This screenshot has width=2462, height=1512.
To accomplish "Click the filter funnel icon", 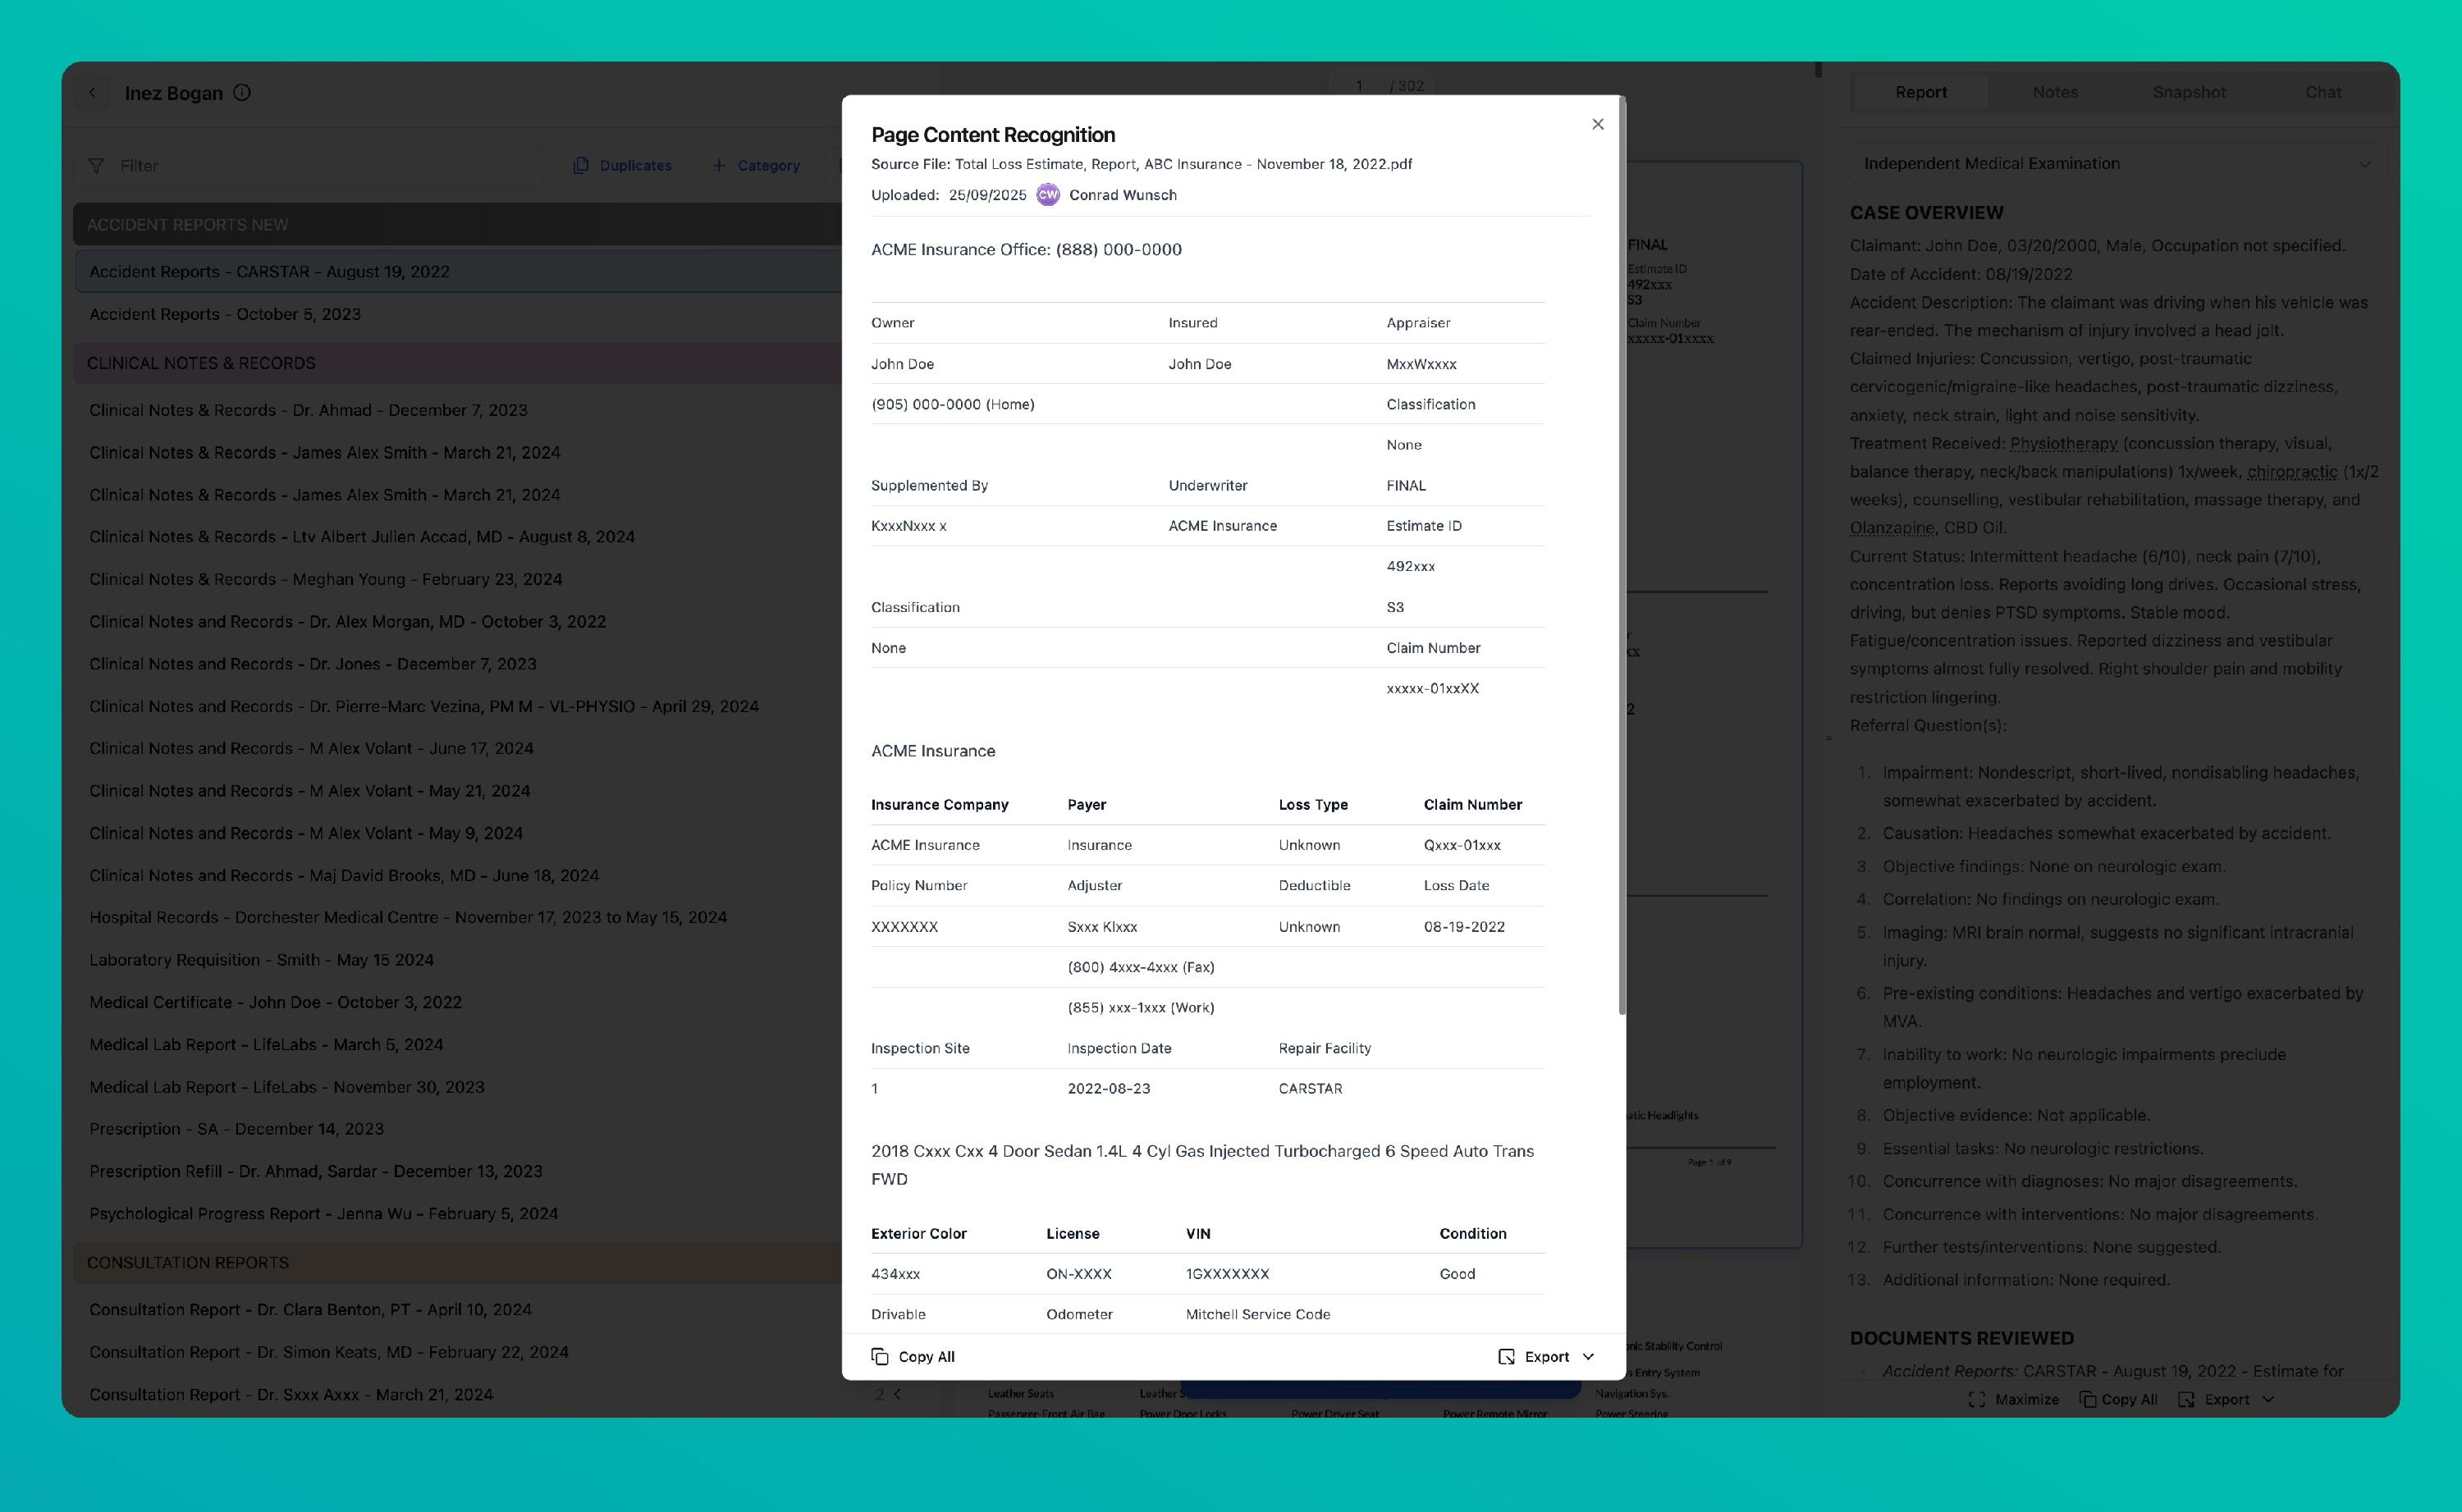I will click(x=96, y=166).
